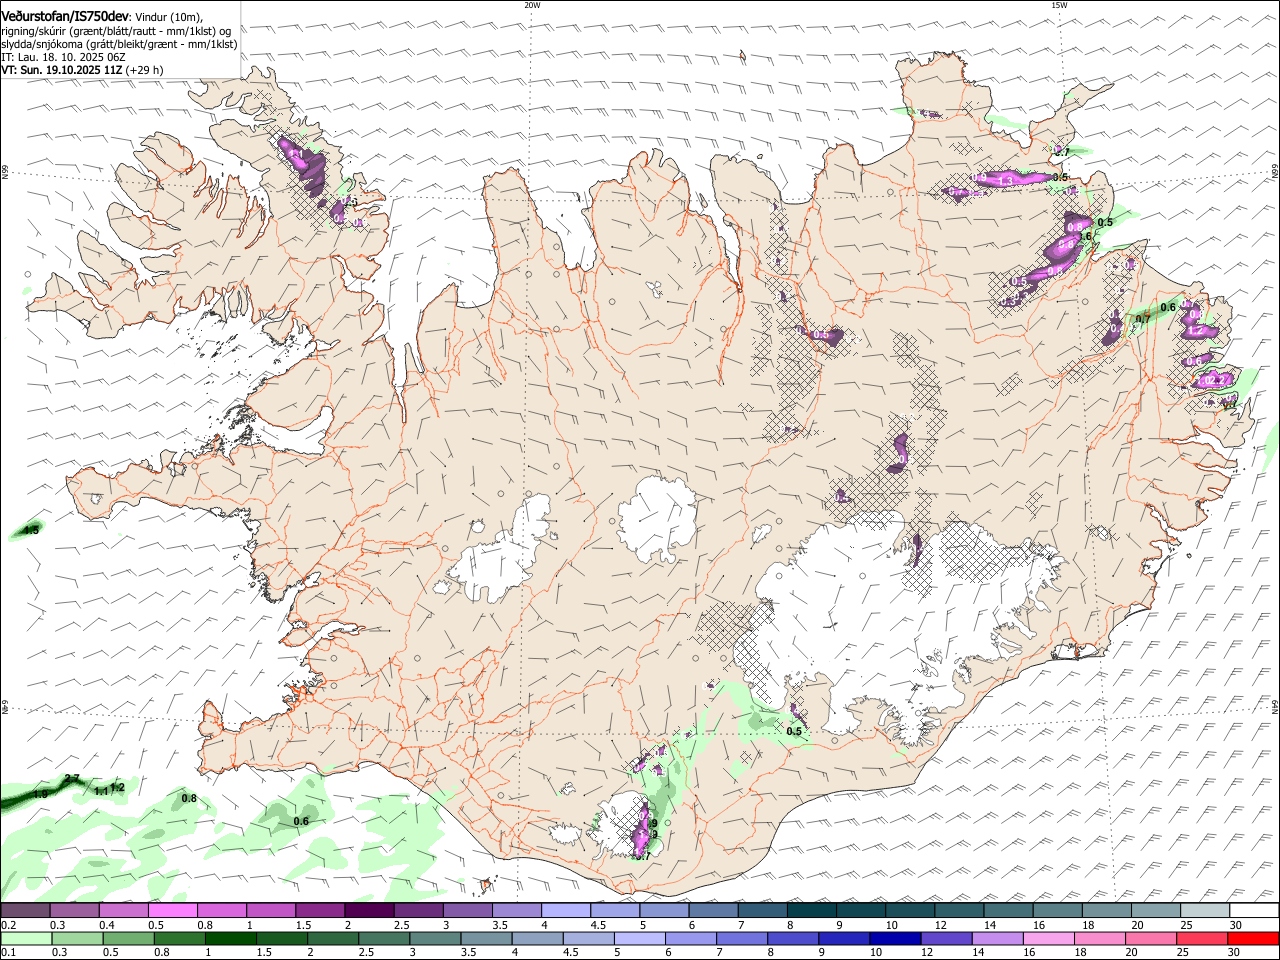This screenshot has width=1280, height=960.
Task: Click the Veðurstofan/IS750dev title text
Action: pyautogui.click(x=65, y=16)
